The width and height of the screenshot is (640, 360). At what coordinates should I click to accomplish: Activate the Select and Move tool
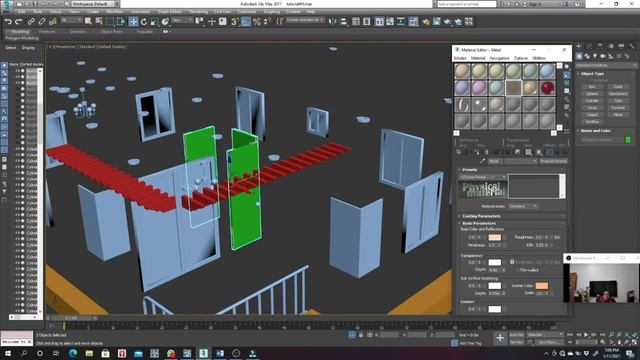133,21
